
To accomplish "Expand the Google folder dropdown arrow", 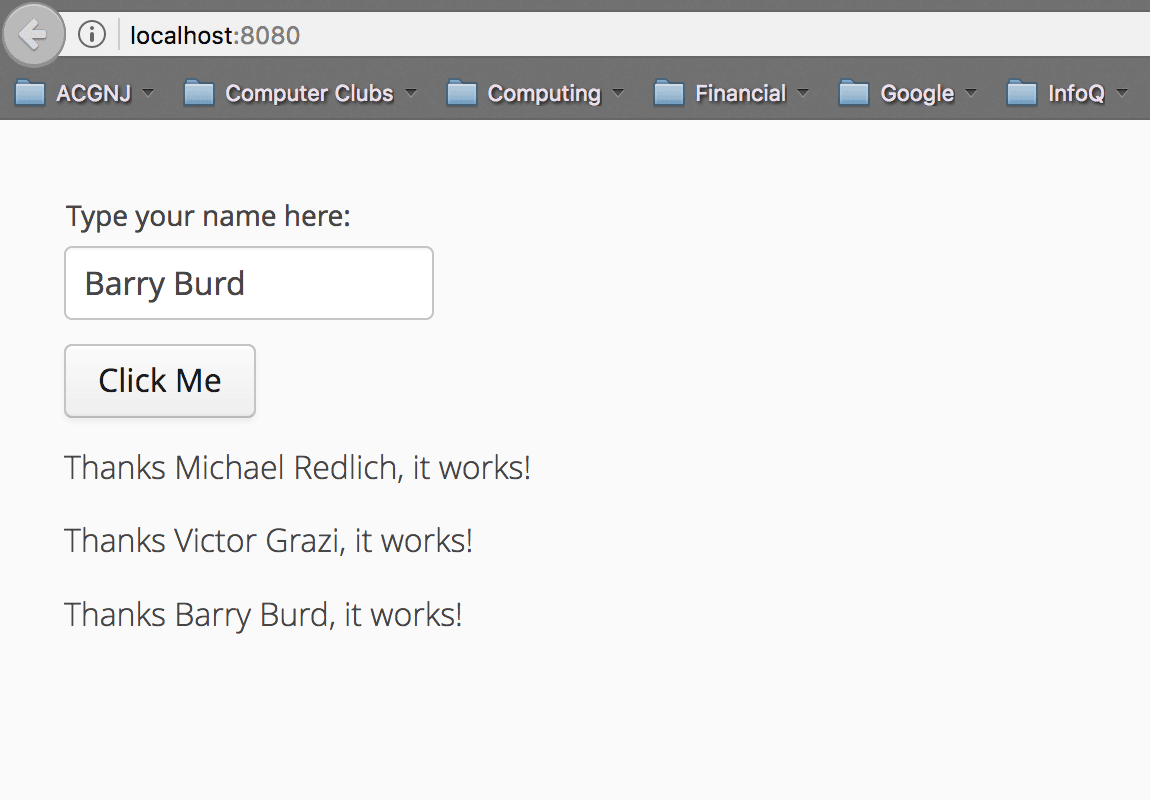I will [971, 92].
